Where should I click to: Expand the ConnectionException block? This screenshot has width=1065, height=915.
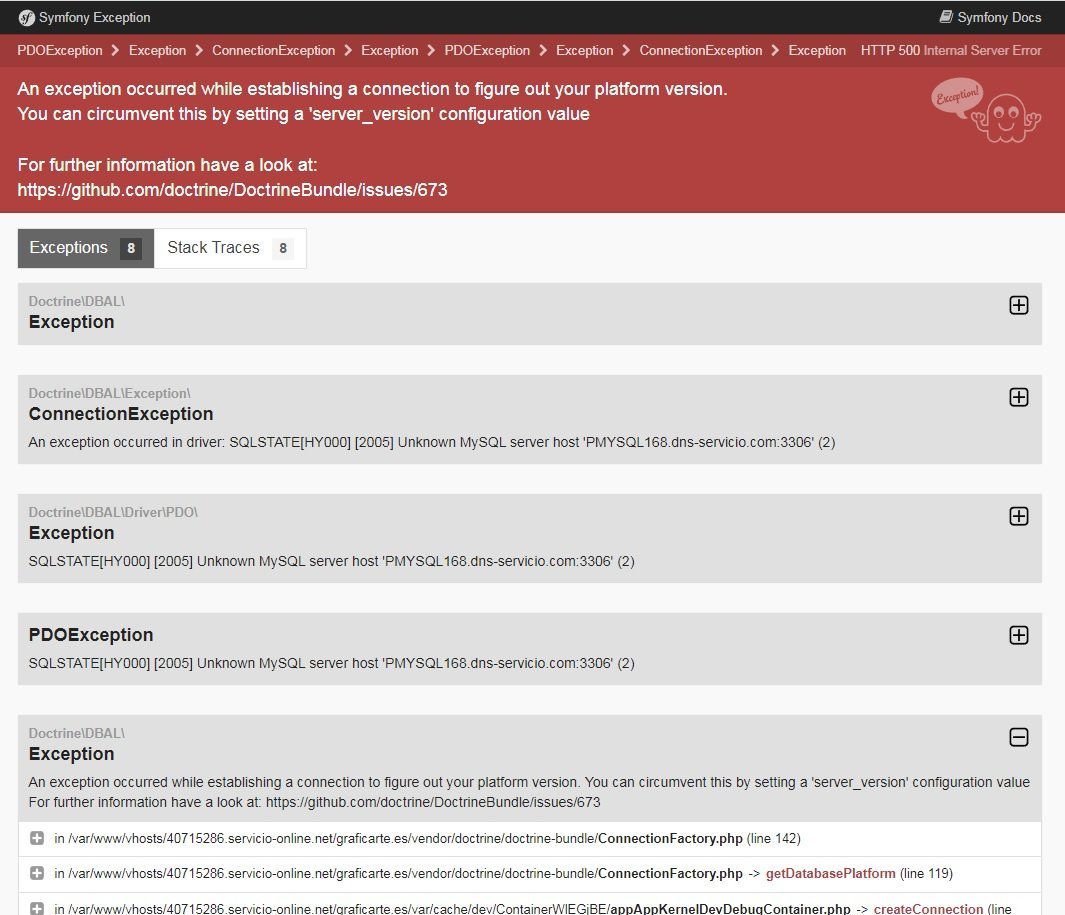pyautogui.click(x=1018, y=397)
